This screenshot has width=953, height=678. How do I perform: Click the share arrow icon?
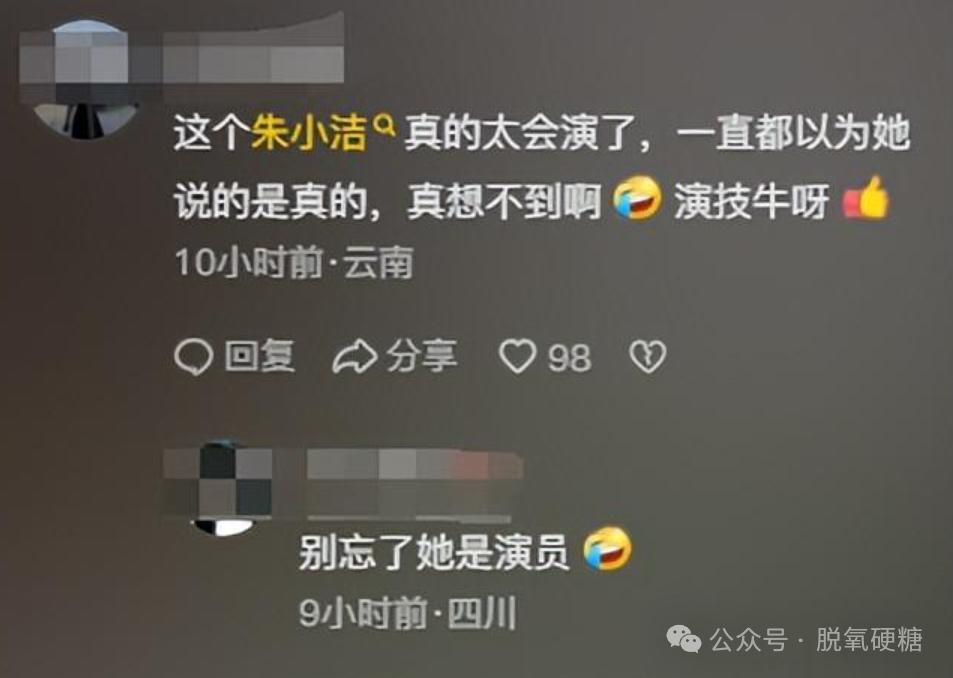click(x=354, y=357)
